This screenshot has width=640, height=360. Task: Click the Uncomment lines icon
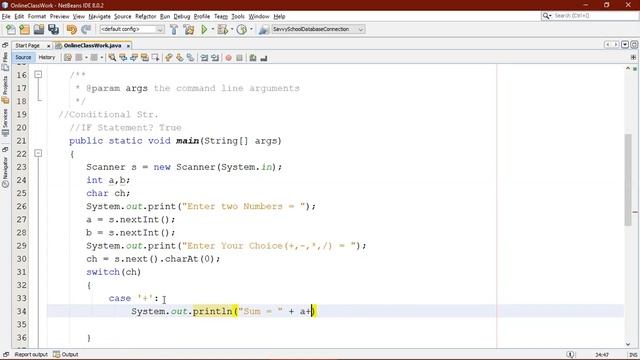(x=264, y=58)
